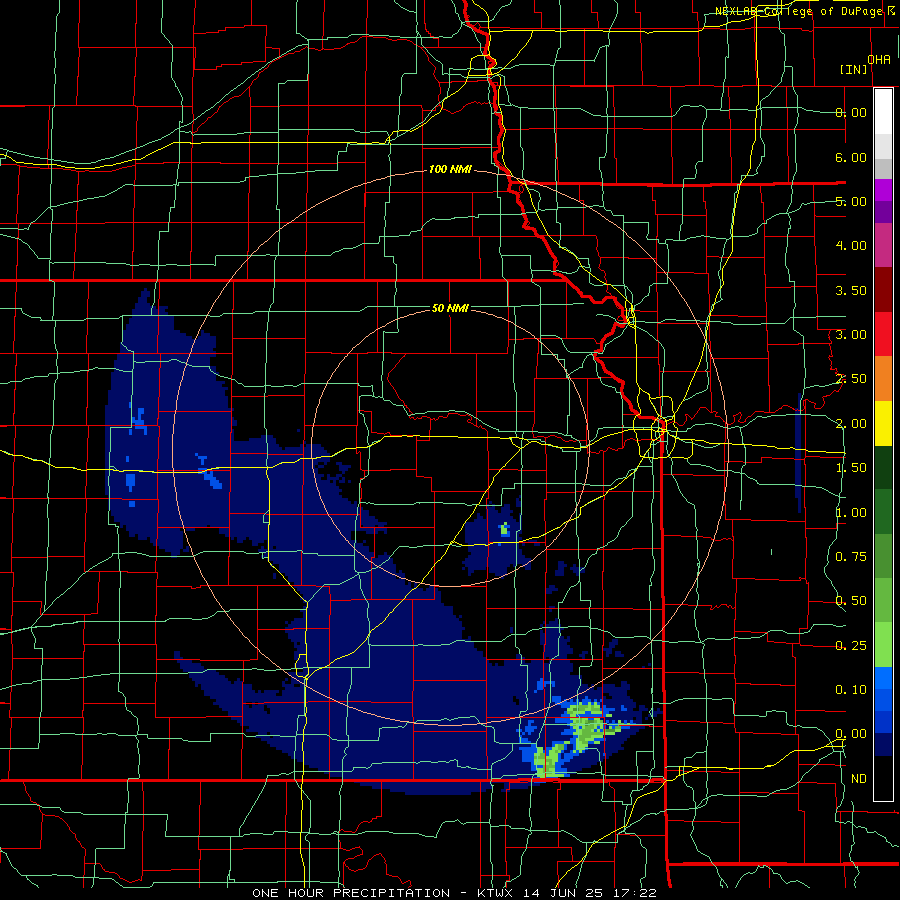The width and height of the screenshot is (900, 900).
Task: Click the black ND legend swatch
Action: point(883,778)
